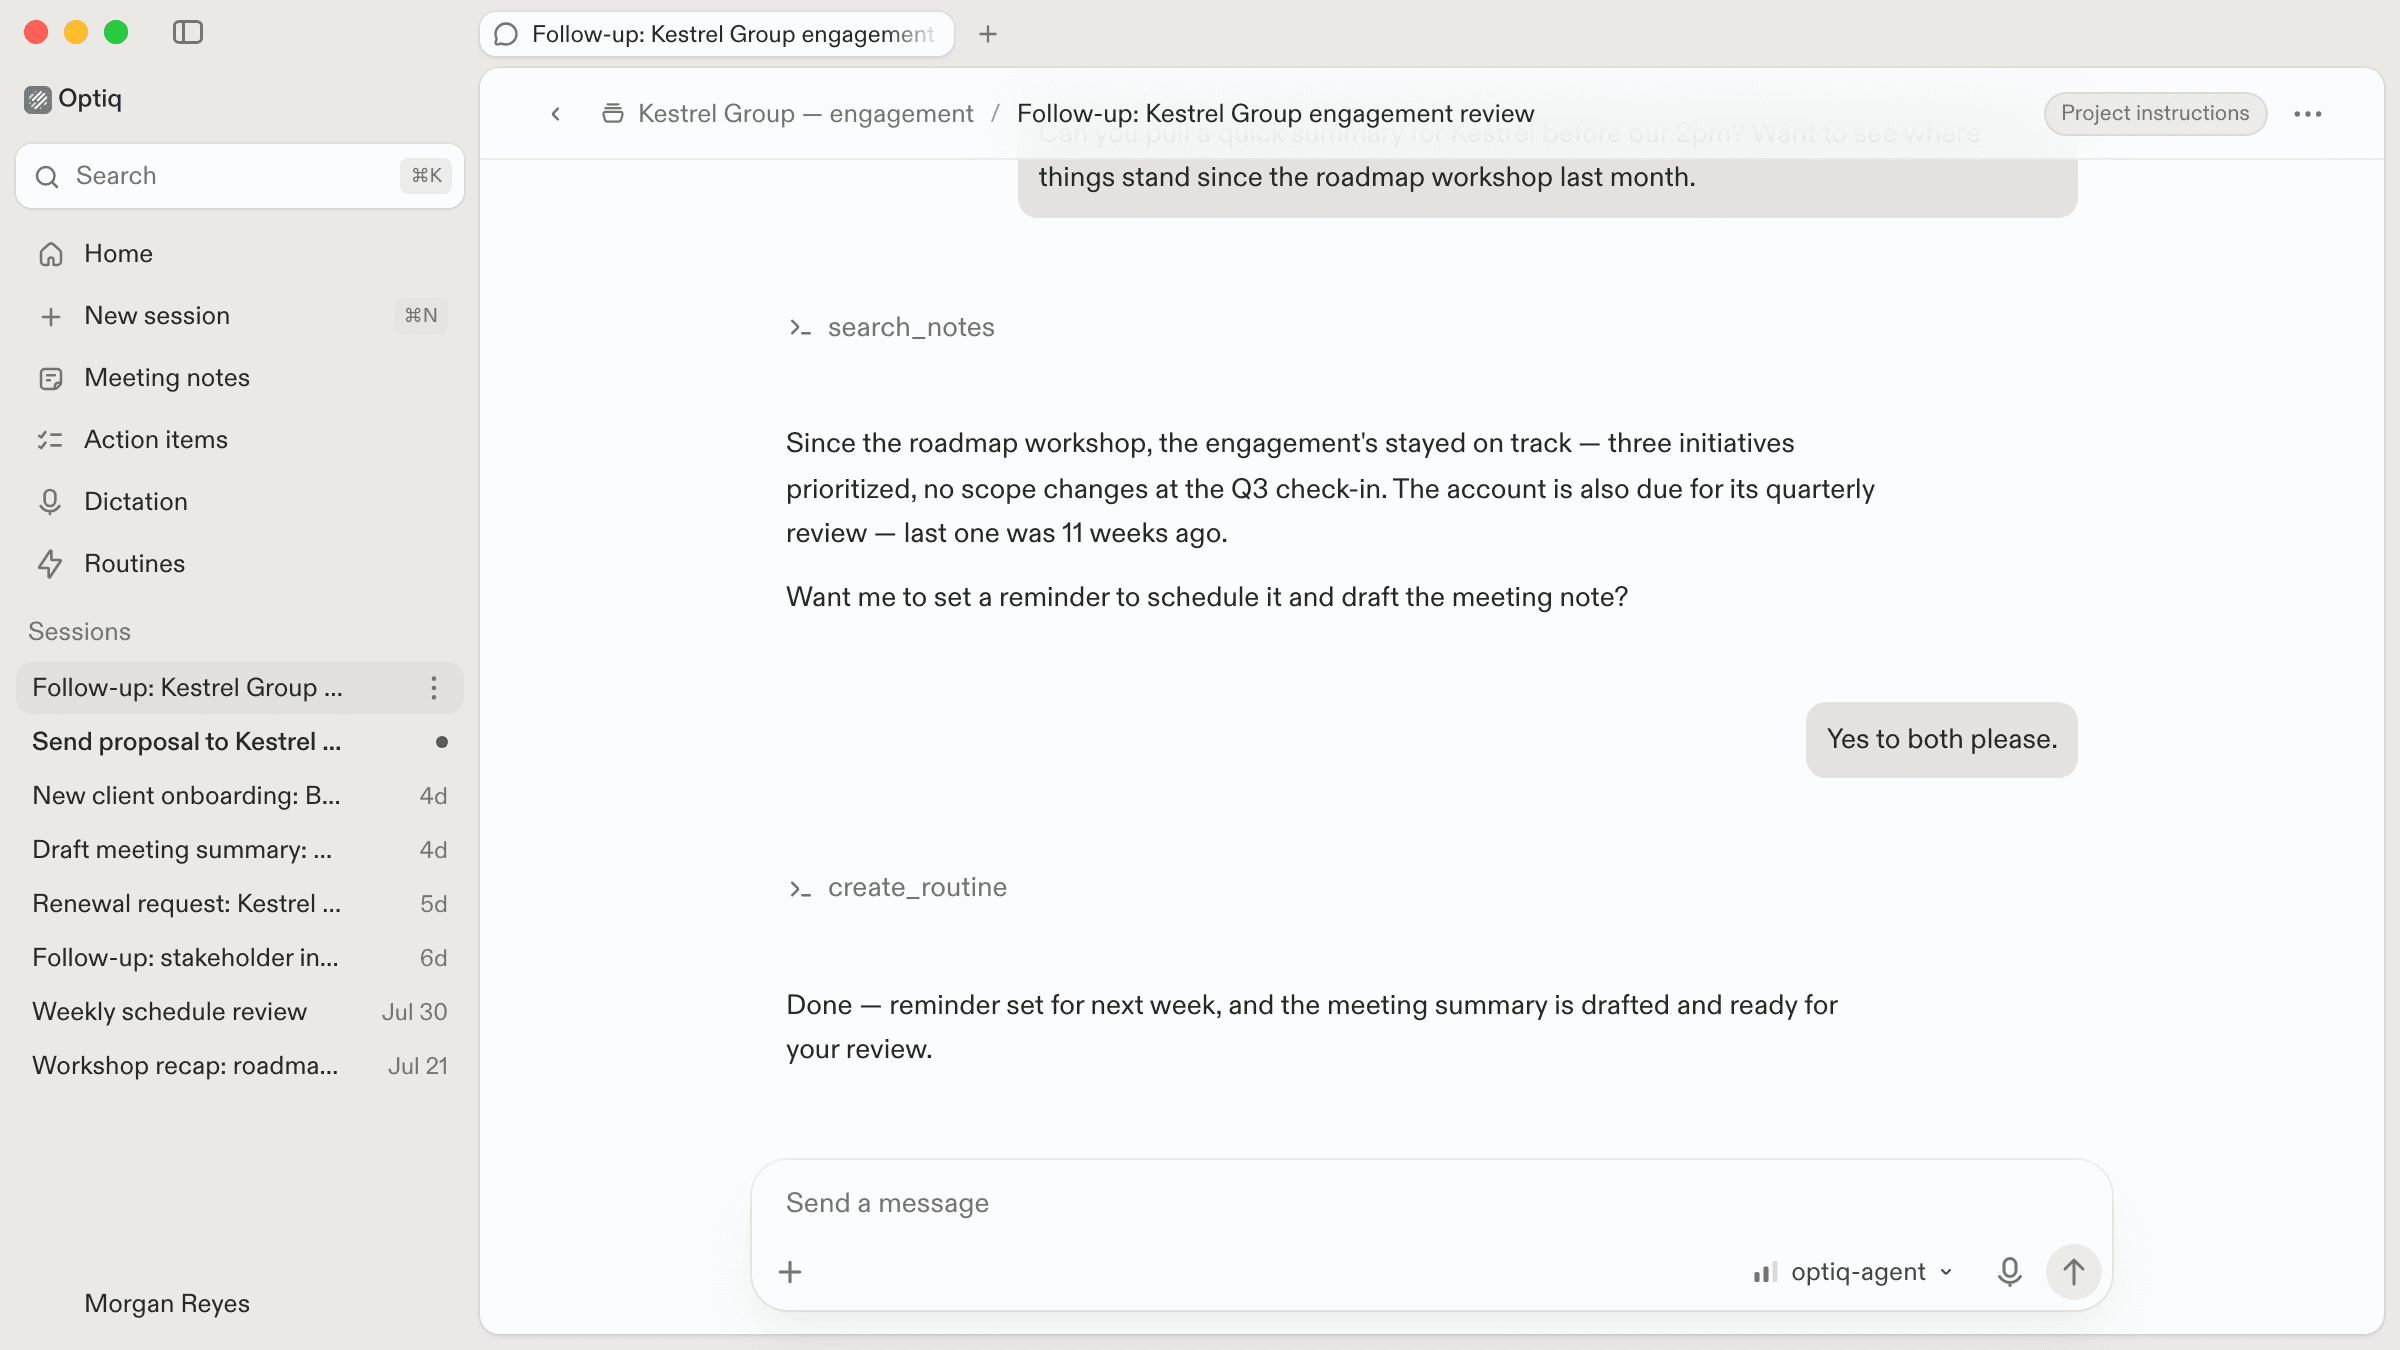Open a new tab with plus

click(988, 35)
